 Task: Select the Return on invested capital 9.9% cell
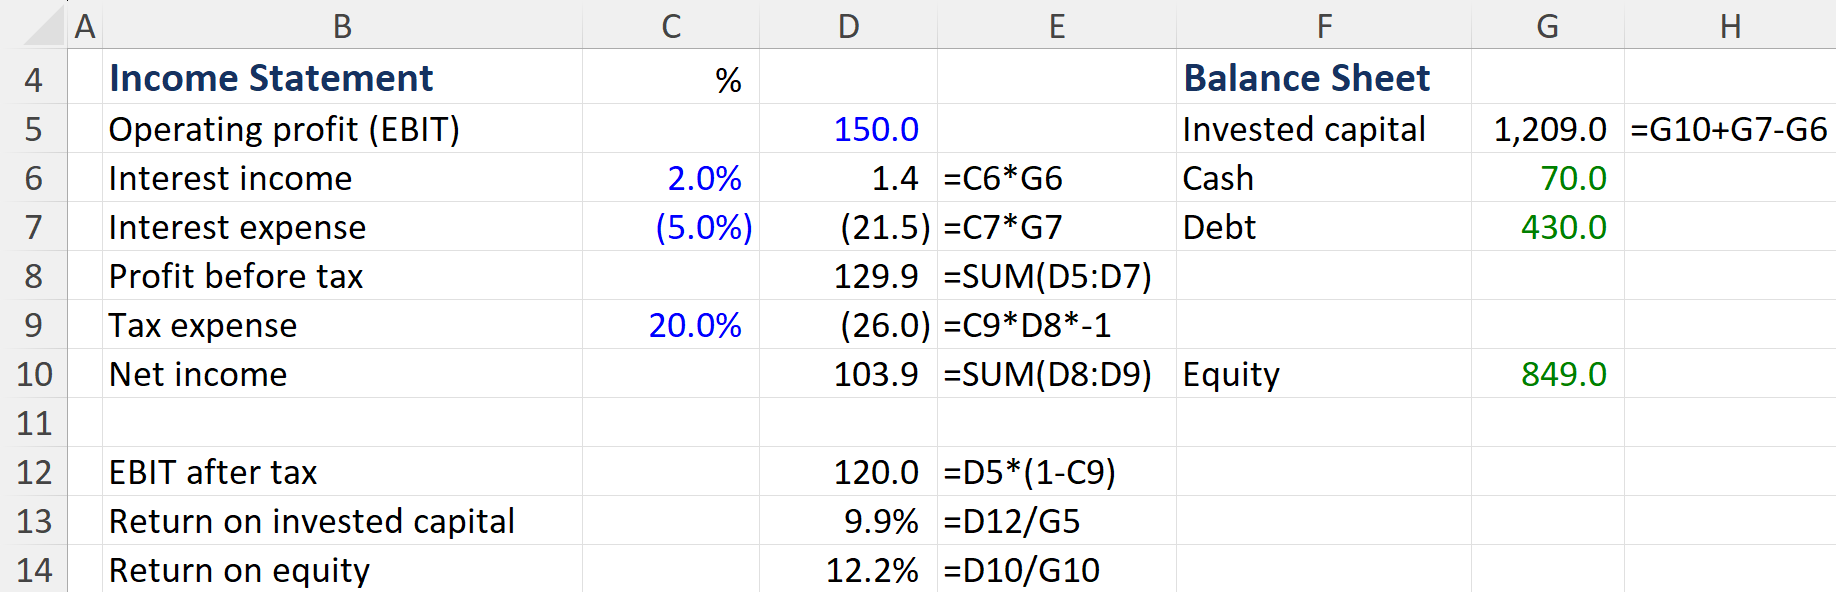click(x=880, y=521)
